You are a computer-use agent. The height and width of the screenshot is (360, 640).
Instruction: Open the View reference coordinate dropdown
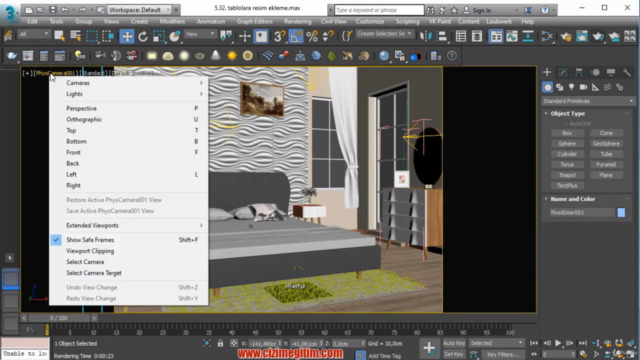click(200, 34)
